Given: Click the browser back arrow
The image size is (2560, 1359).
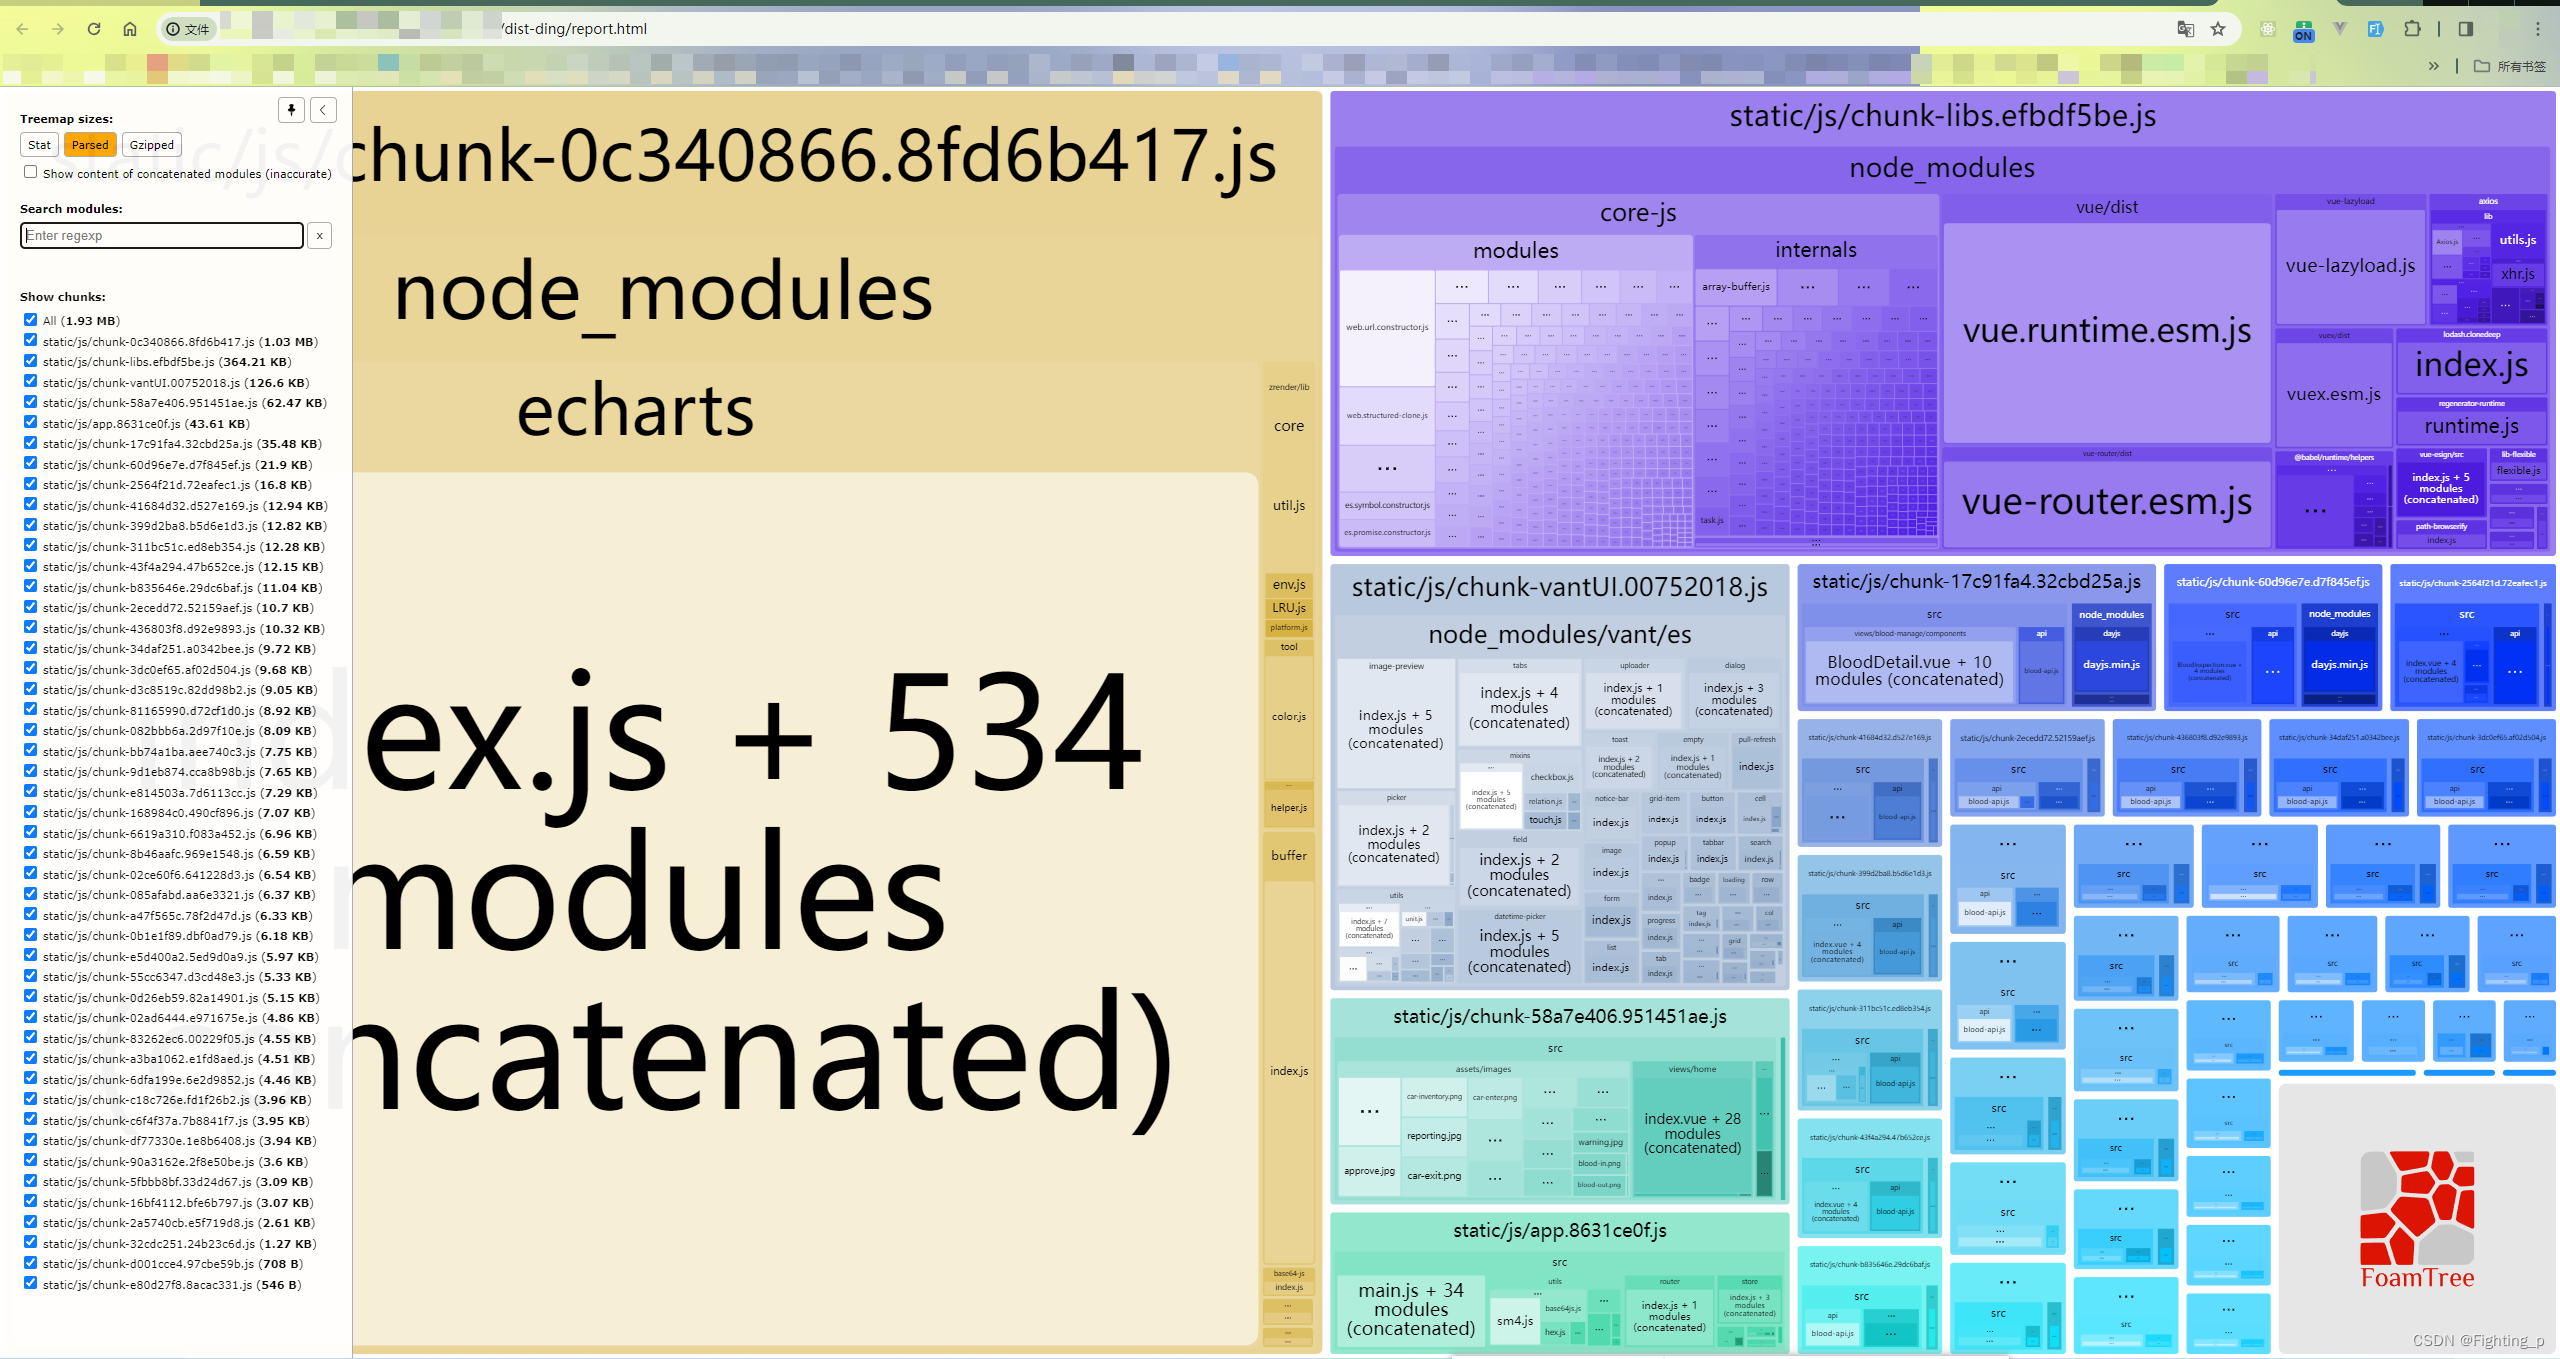Looking at the screenshot, I should point(22,29).
